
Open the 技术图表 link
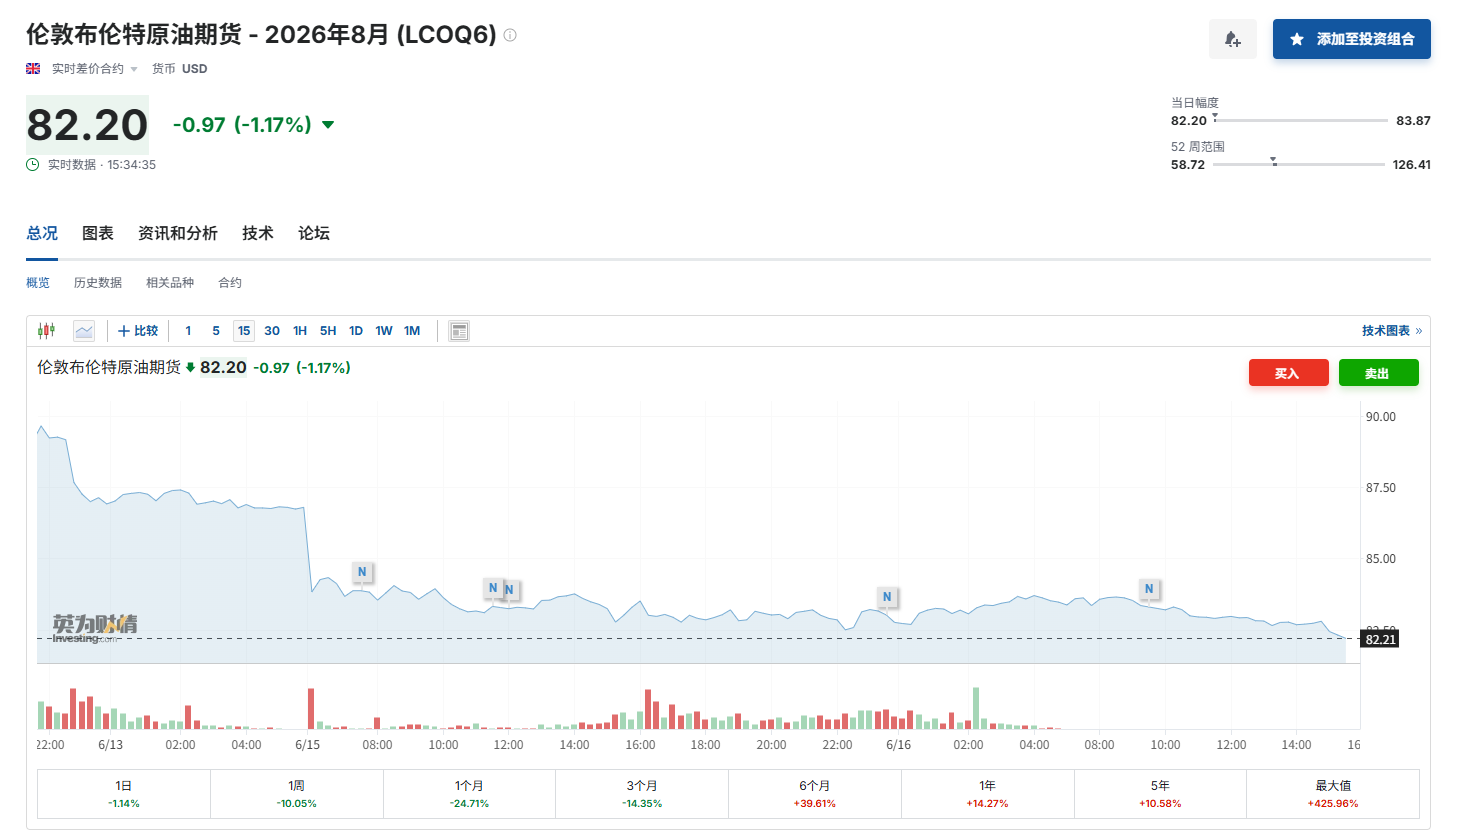[x=1391, y=331]
